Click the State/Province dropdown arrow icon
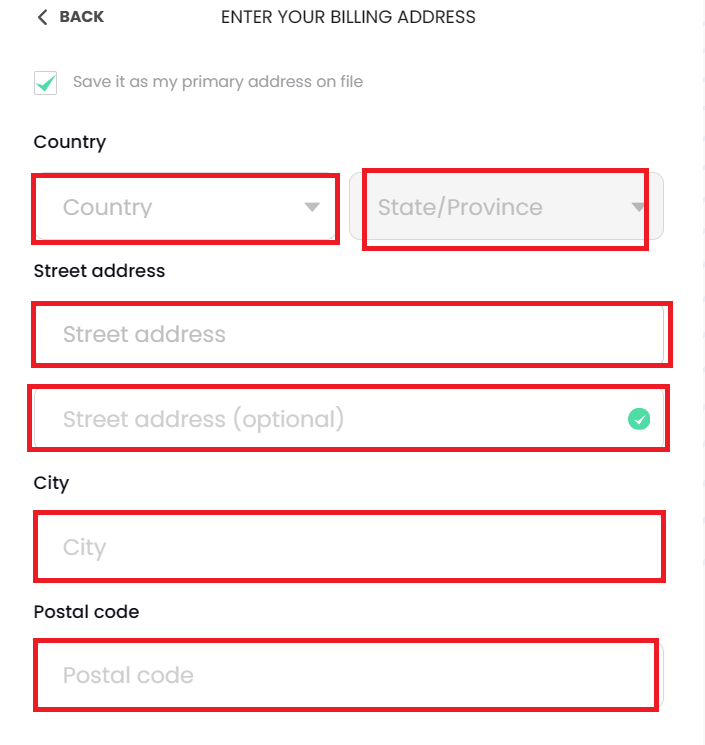705x745 pixels. tap(638, 208)
